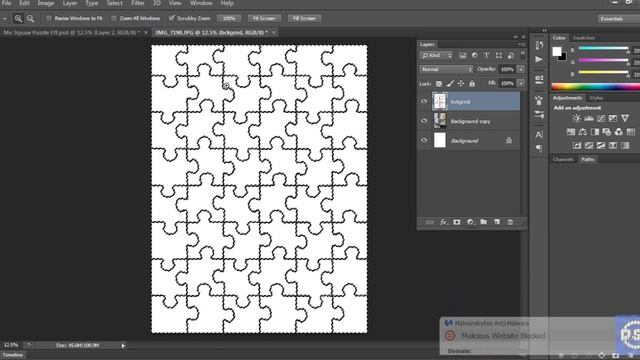
Task: Add an Exposure adjustment
Action: click(x=613, y=118)
